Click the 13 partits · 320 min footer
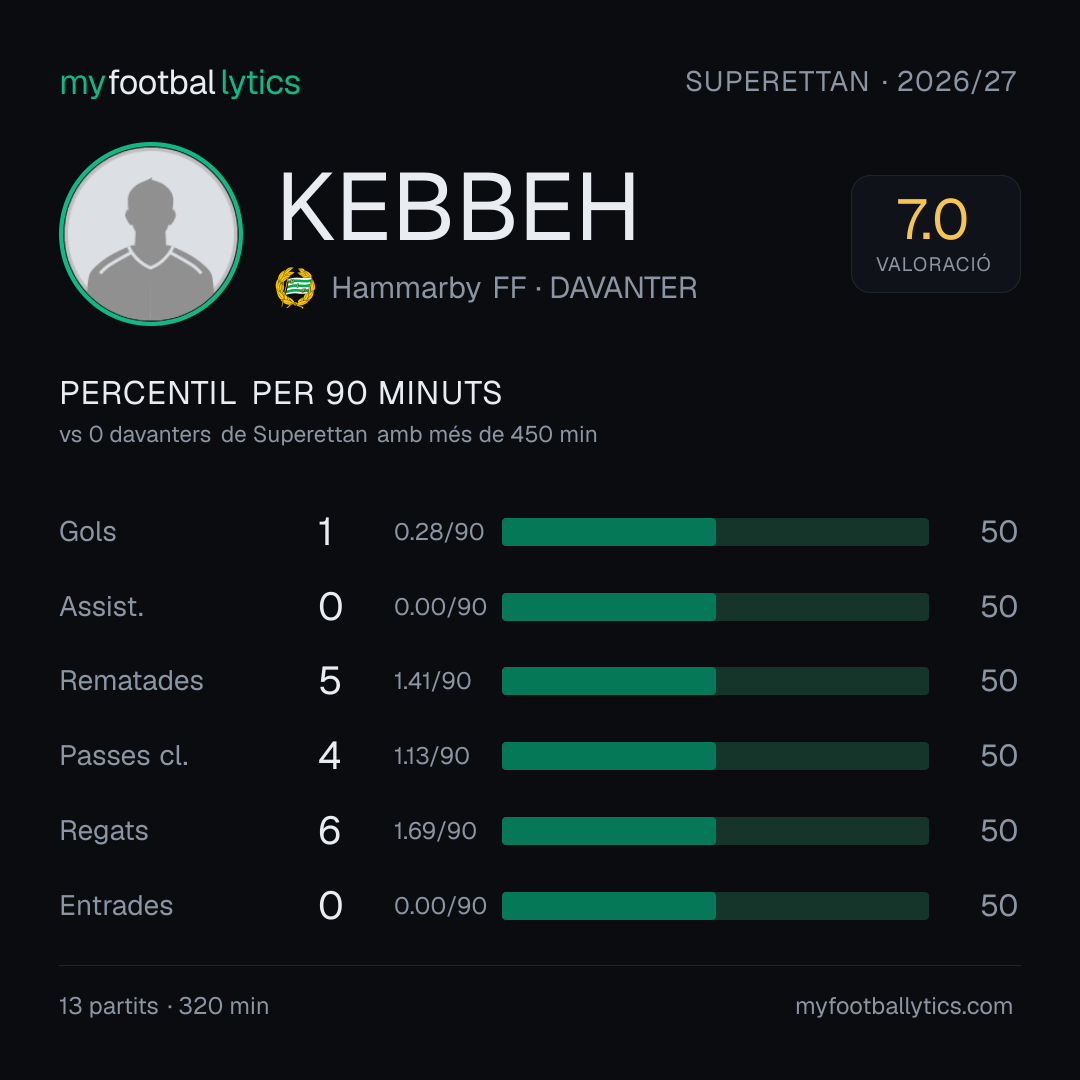1080x1080 pixels. tap(164, 1006)
